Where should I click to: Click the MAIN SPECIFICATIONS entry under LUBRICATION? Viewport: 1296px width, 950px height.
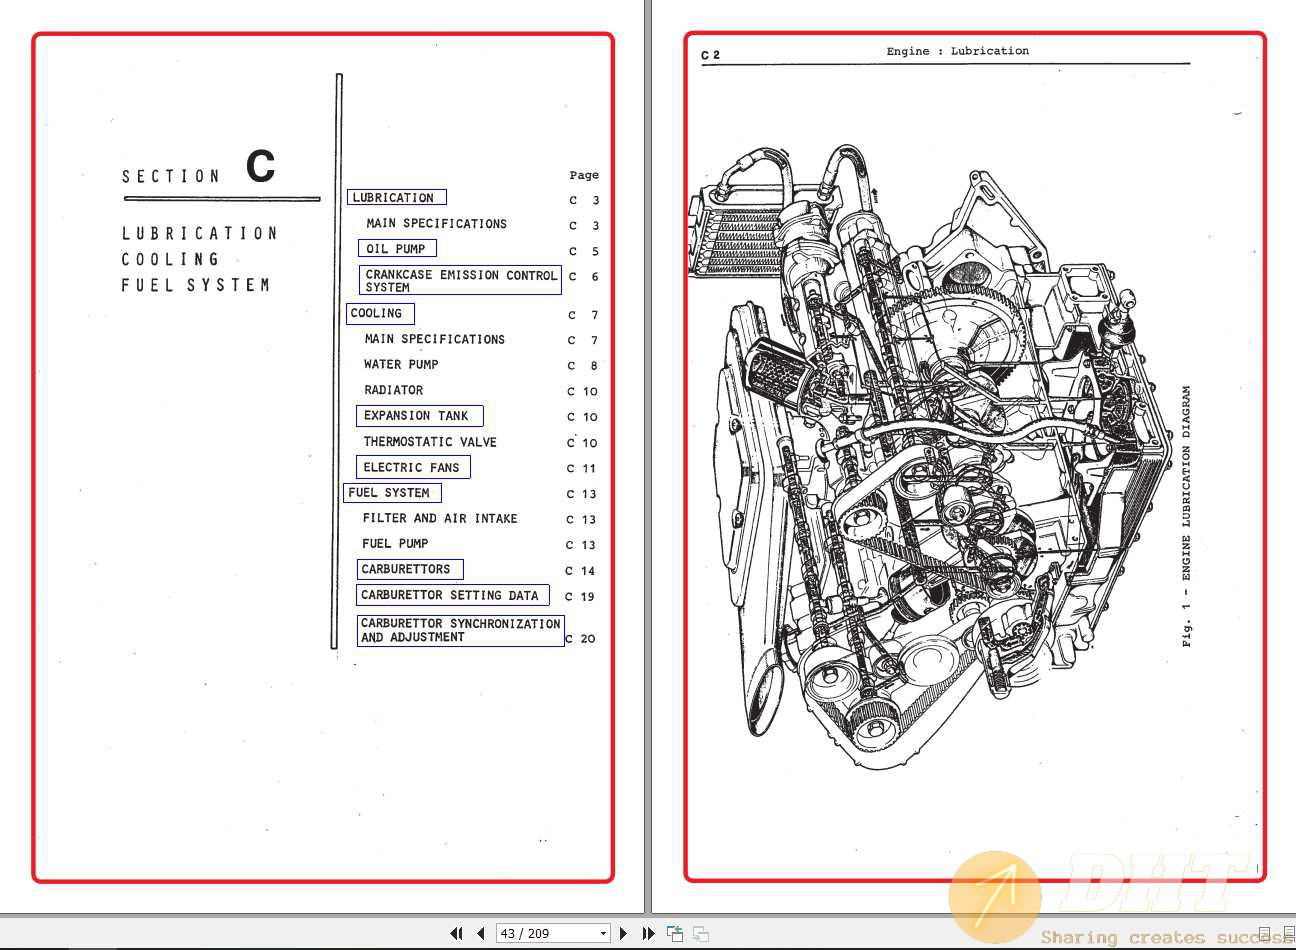tap(436, 224)
